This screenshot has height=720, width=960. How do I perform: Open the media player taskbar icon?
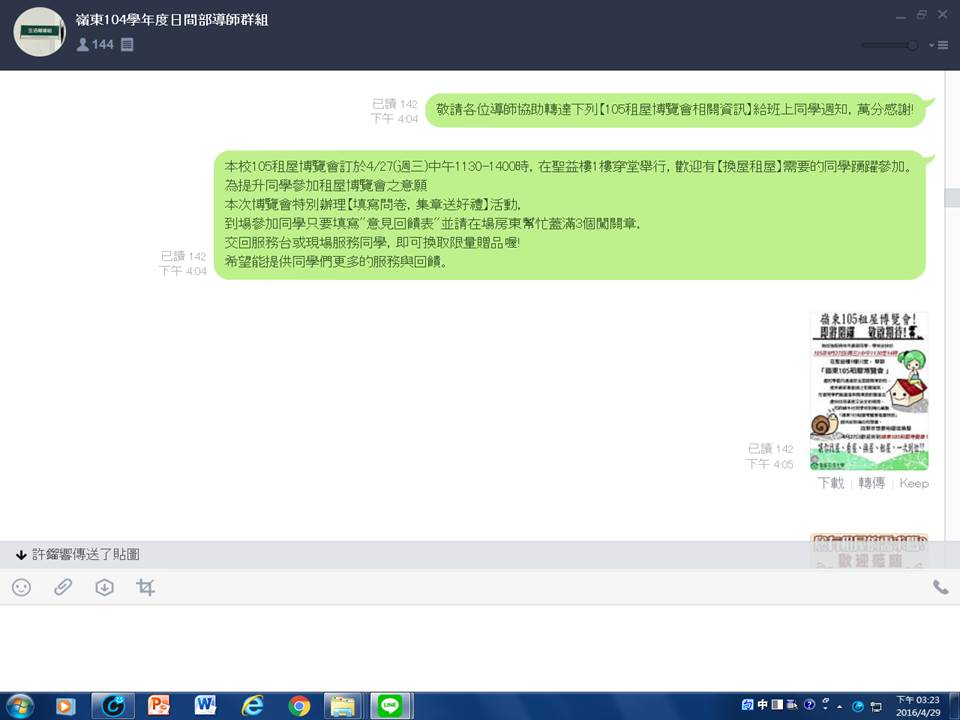[64, 707]
